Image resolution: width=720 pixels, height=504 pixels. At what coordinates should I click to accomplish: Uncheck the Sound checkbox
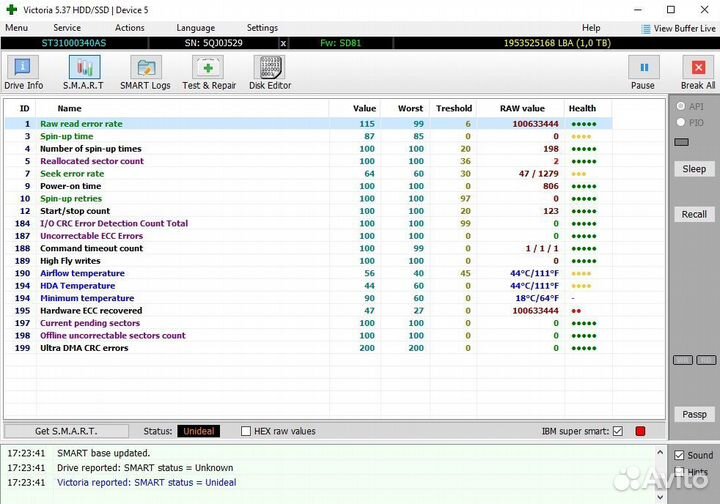pos(679,455)
